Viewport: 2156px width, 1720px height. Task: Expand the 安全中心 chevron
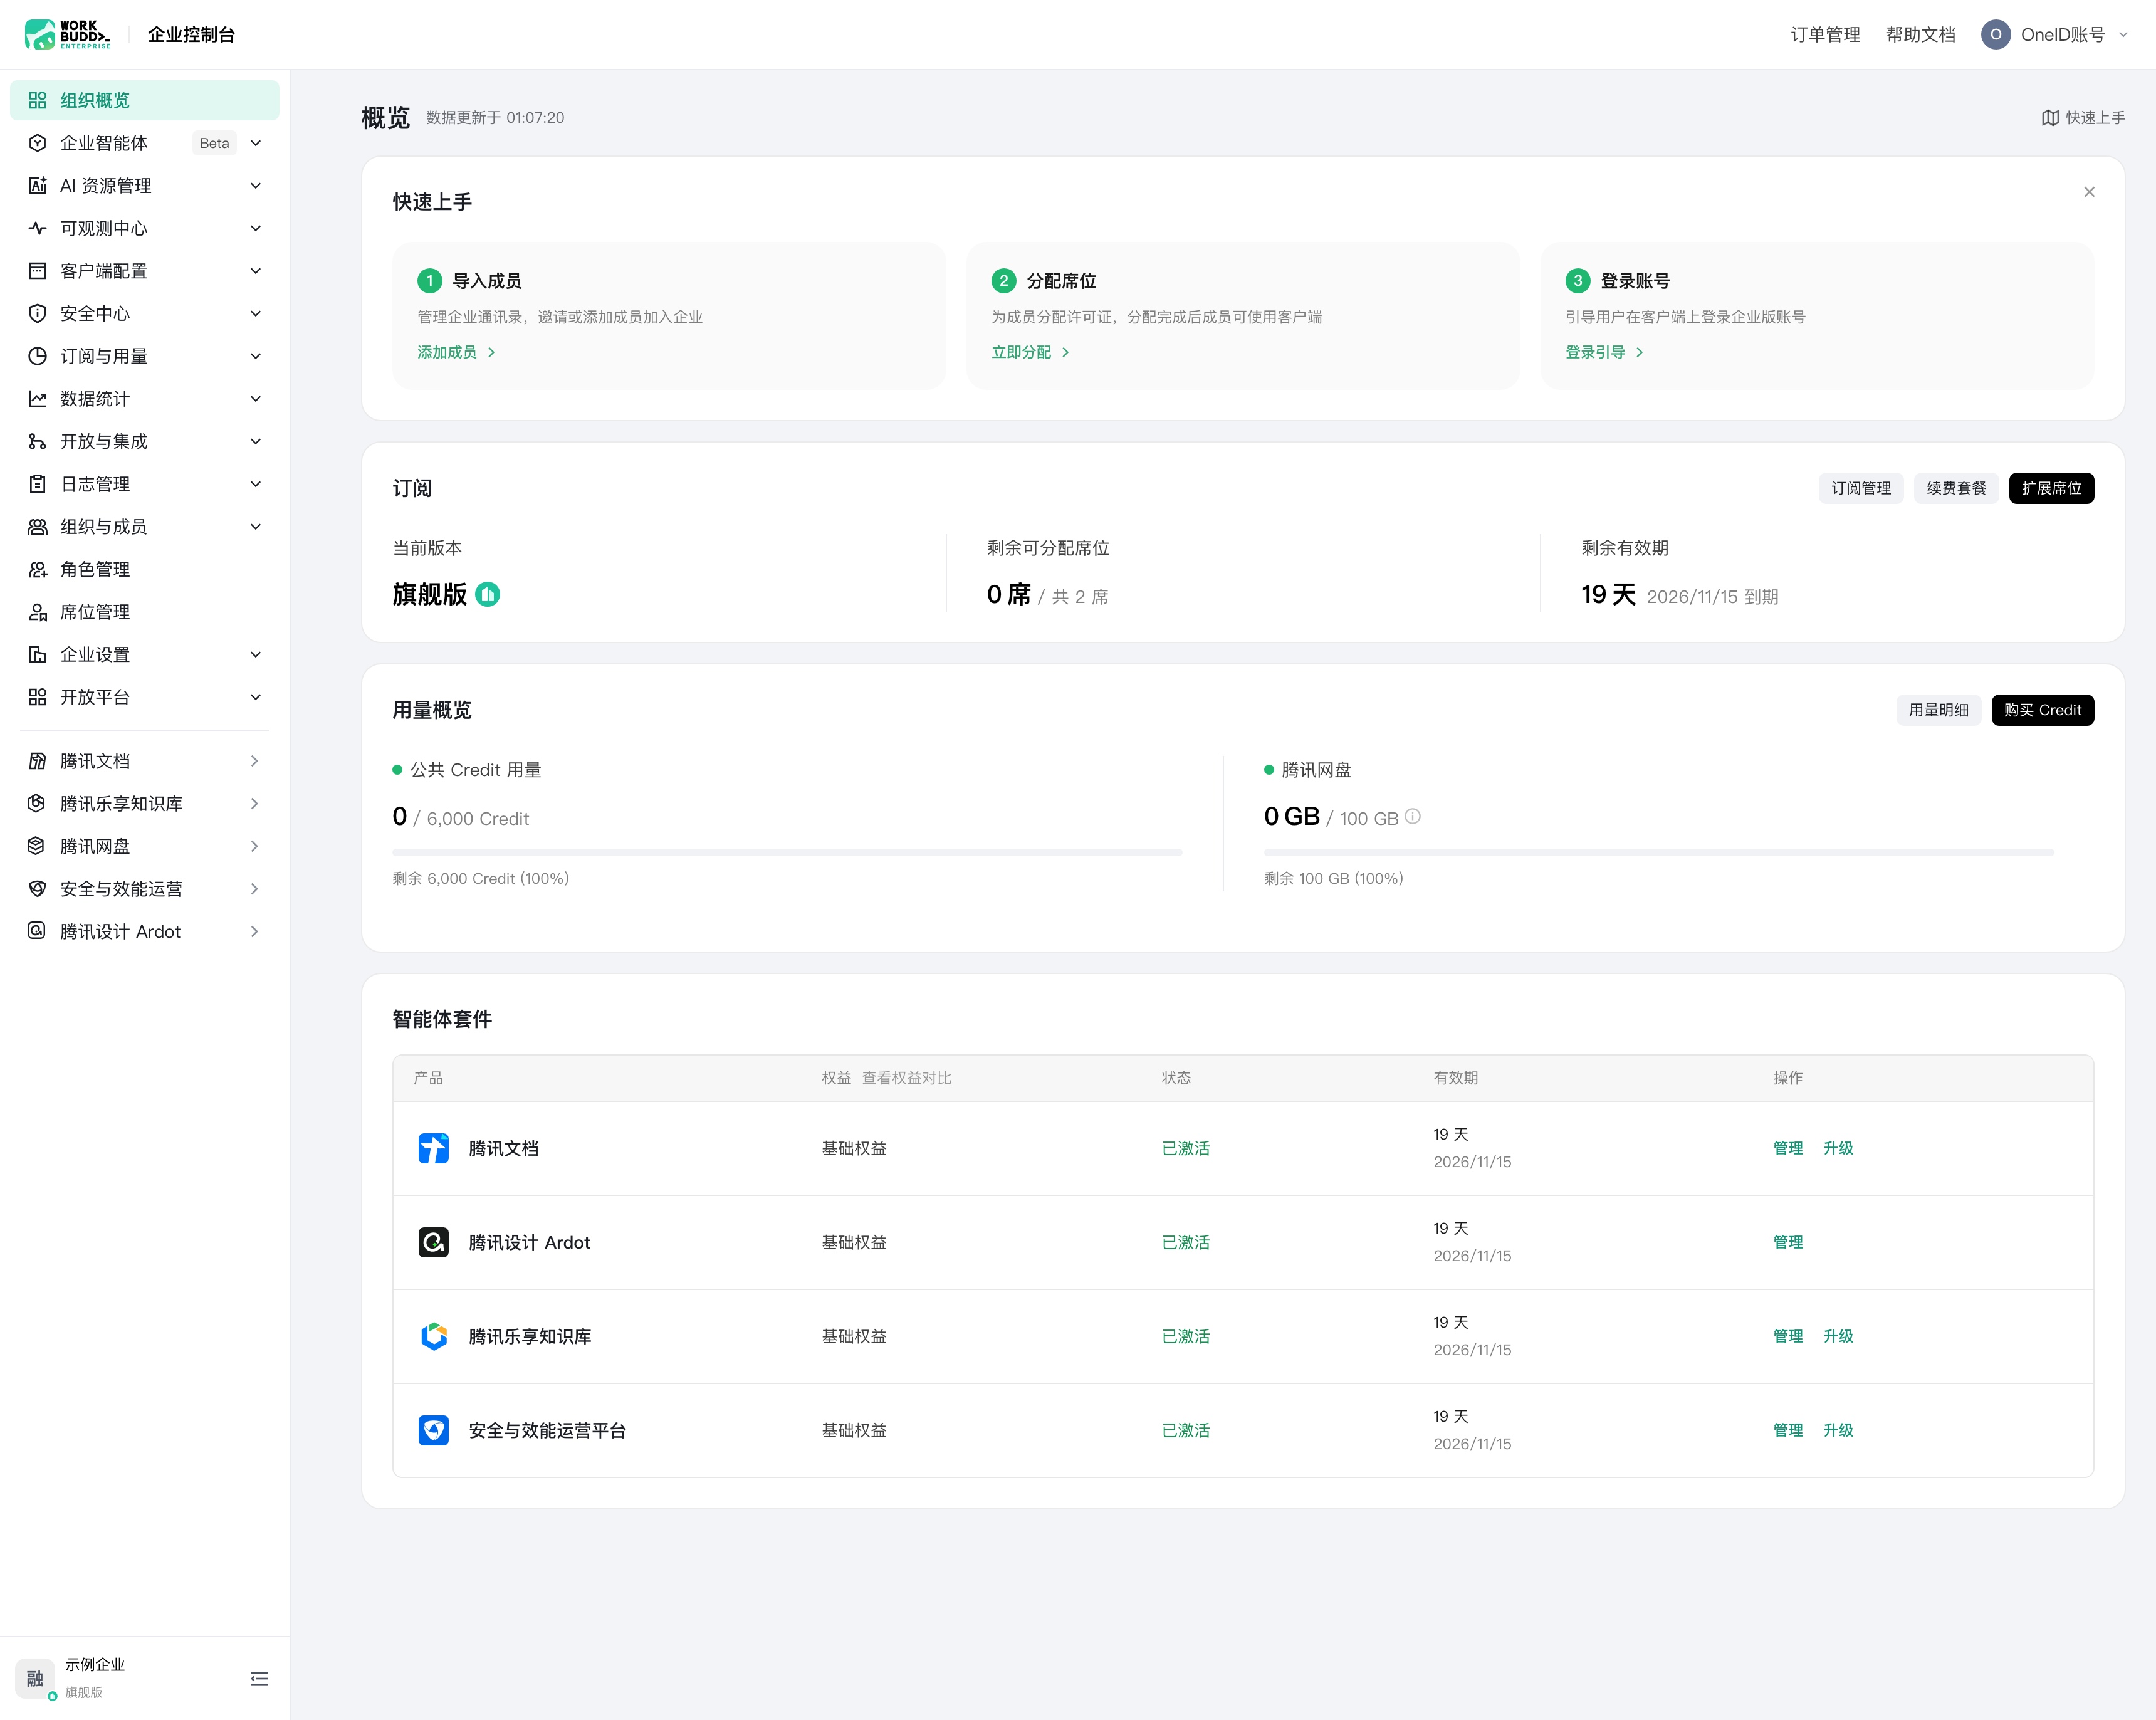256,314
